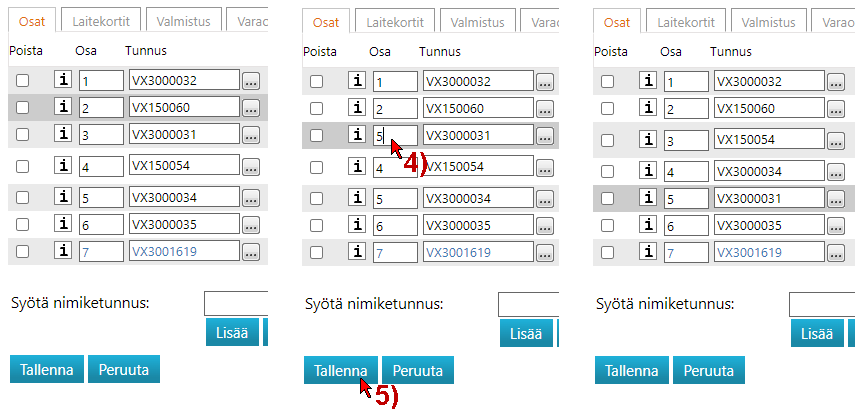855x409 pixels.
Task: Open ellipsis picker for VX3001619 in right panel
Action: (836, 253)
